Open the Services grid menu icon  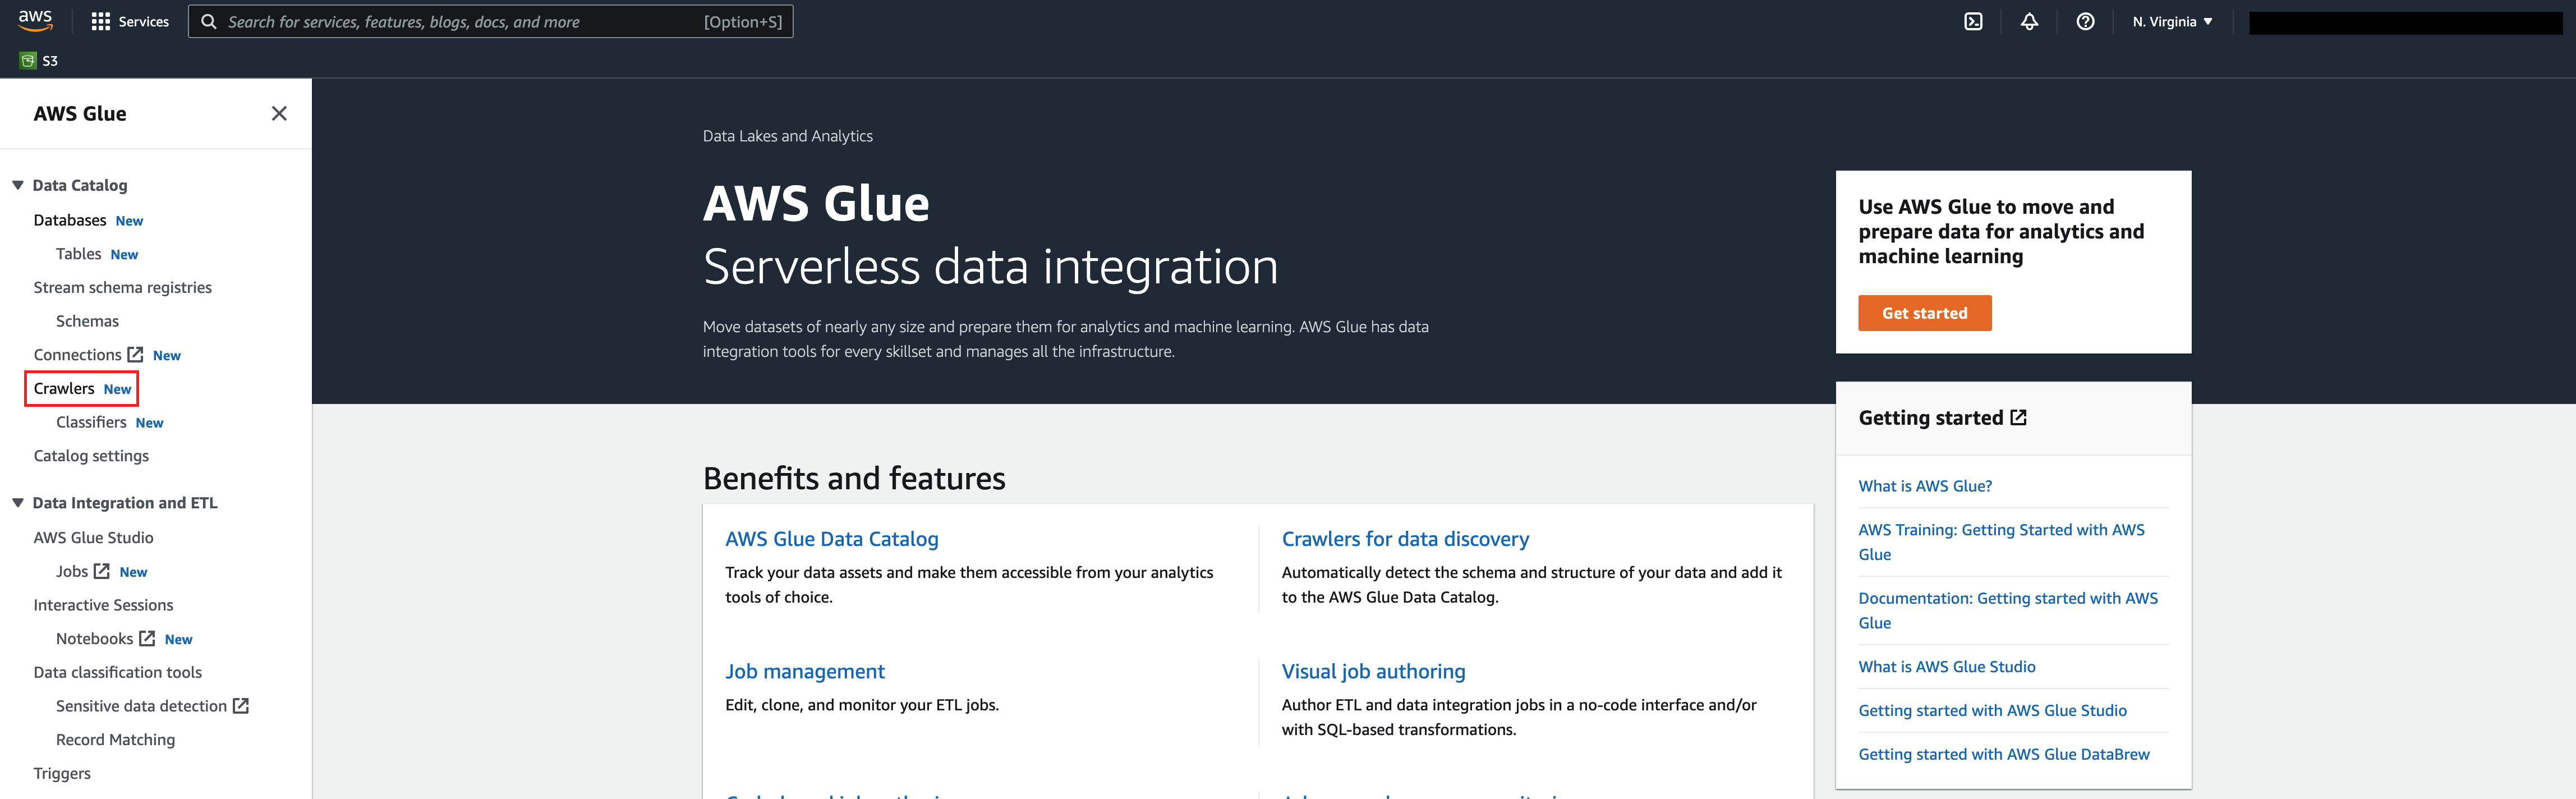pyautogui.click(x=100, y=22)
